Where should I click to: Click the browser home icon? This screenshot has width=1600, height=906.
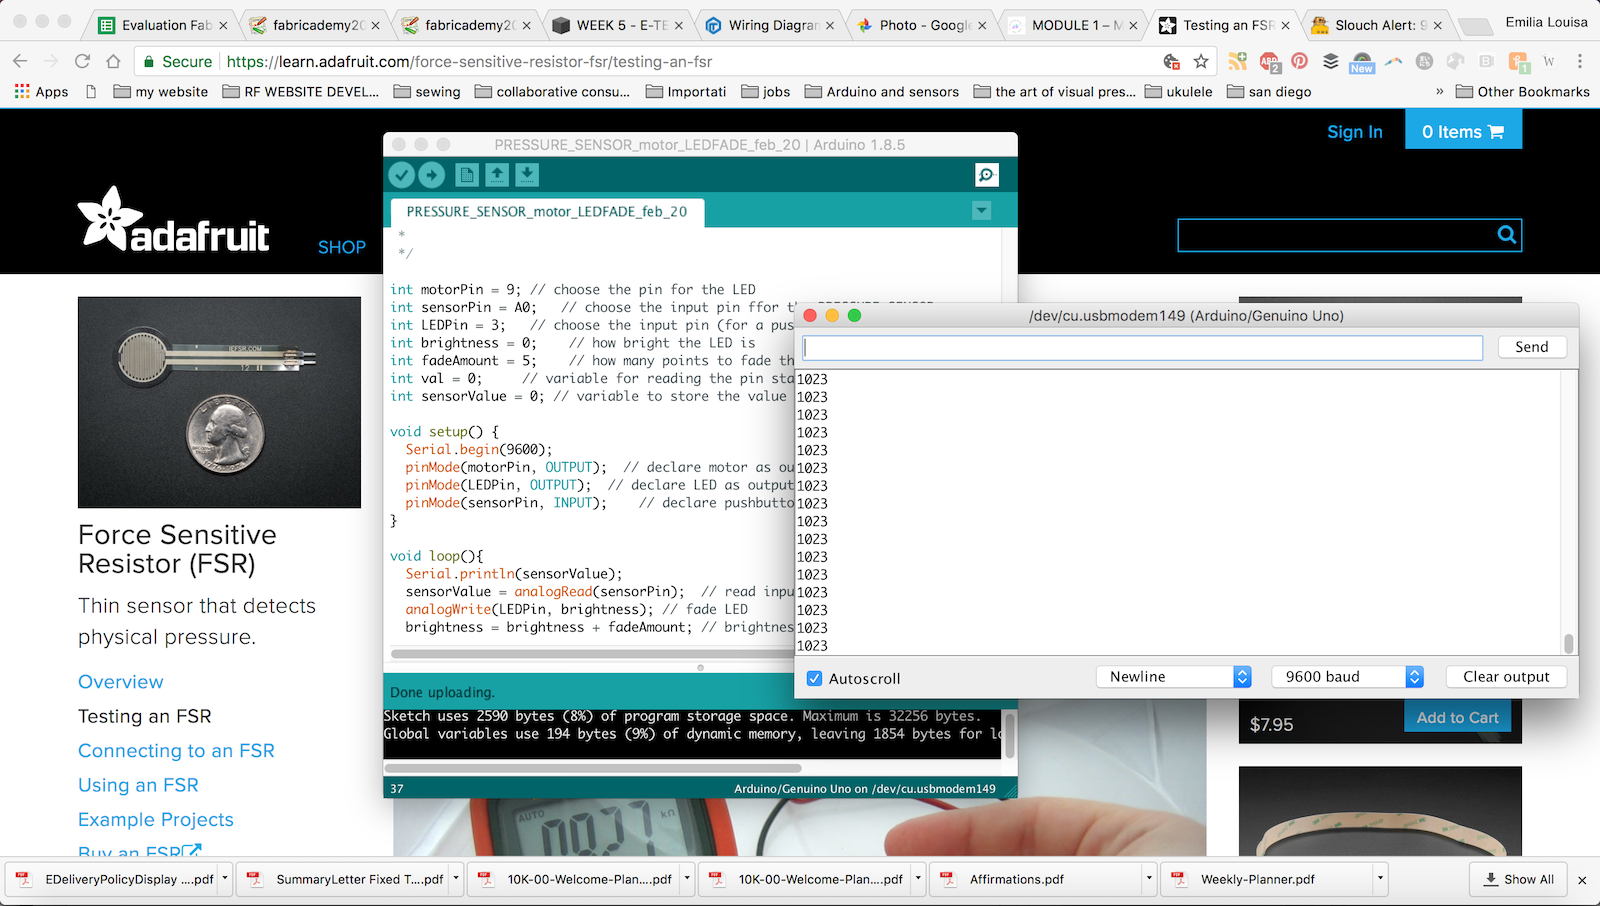coord(113,61)
